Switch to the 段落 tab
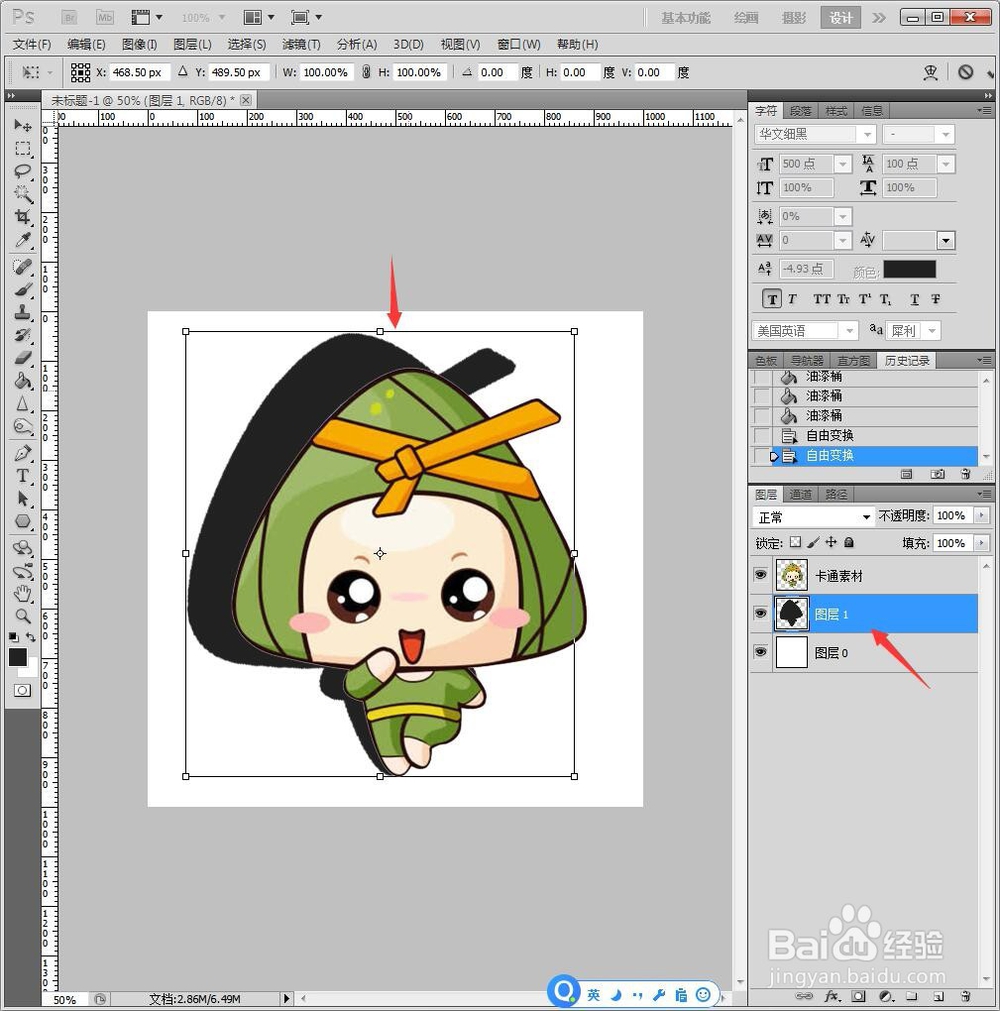 [x=801, y=111]
